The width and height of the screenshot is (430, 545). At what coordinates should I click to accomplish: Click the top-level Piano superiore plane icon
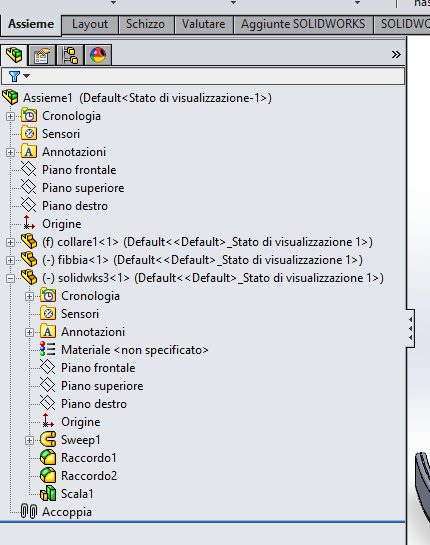click(x=29, y=187)
